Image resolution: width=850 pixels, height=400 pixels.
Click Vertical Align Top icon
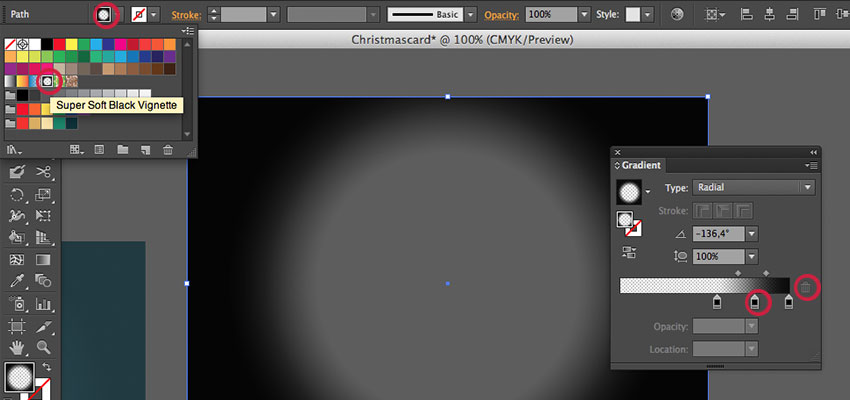click(x=820, y=15)
